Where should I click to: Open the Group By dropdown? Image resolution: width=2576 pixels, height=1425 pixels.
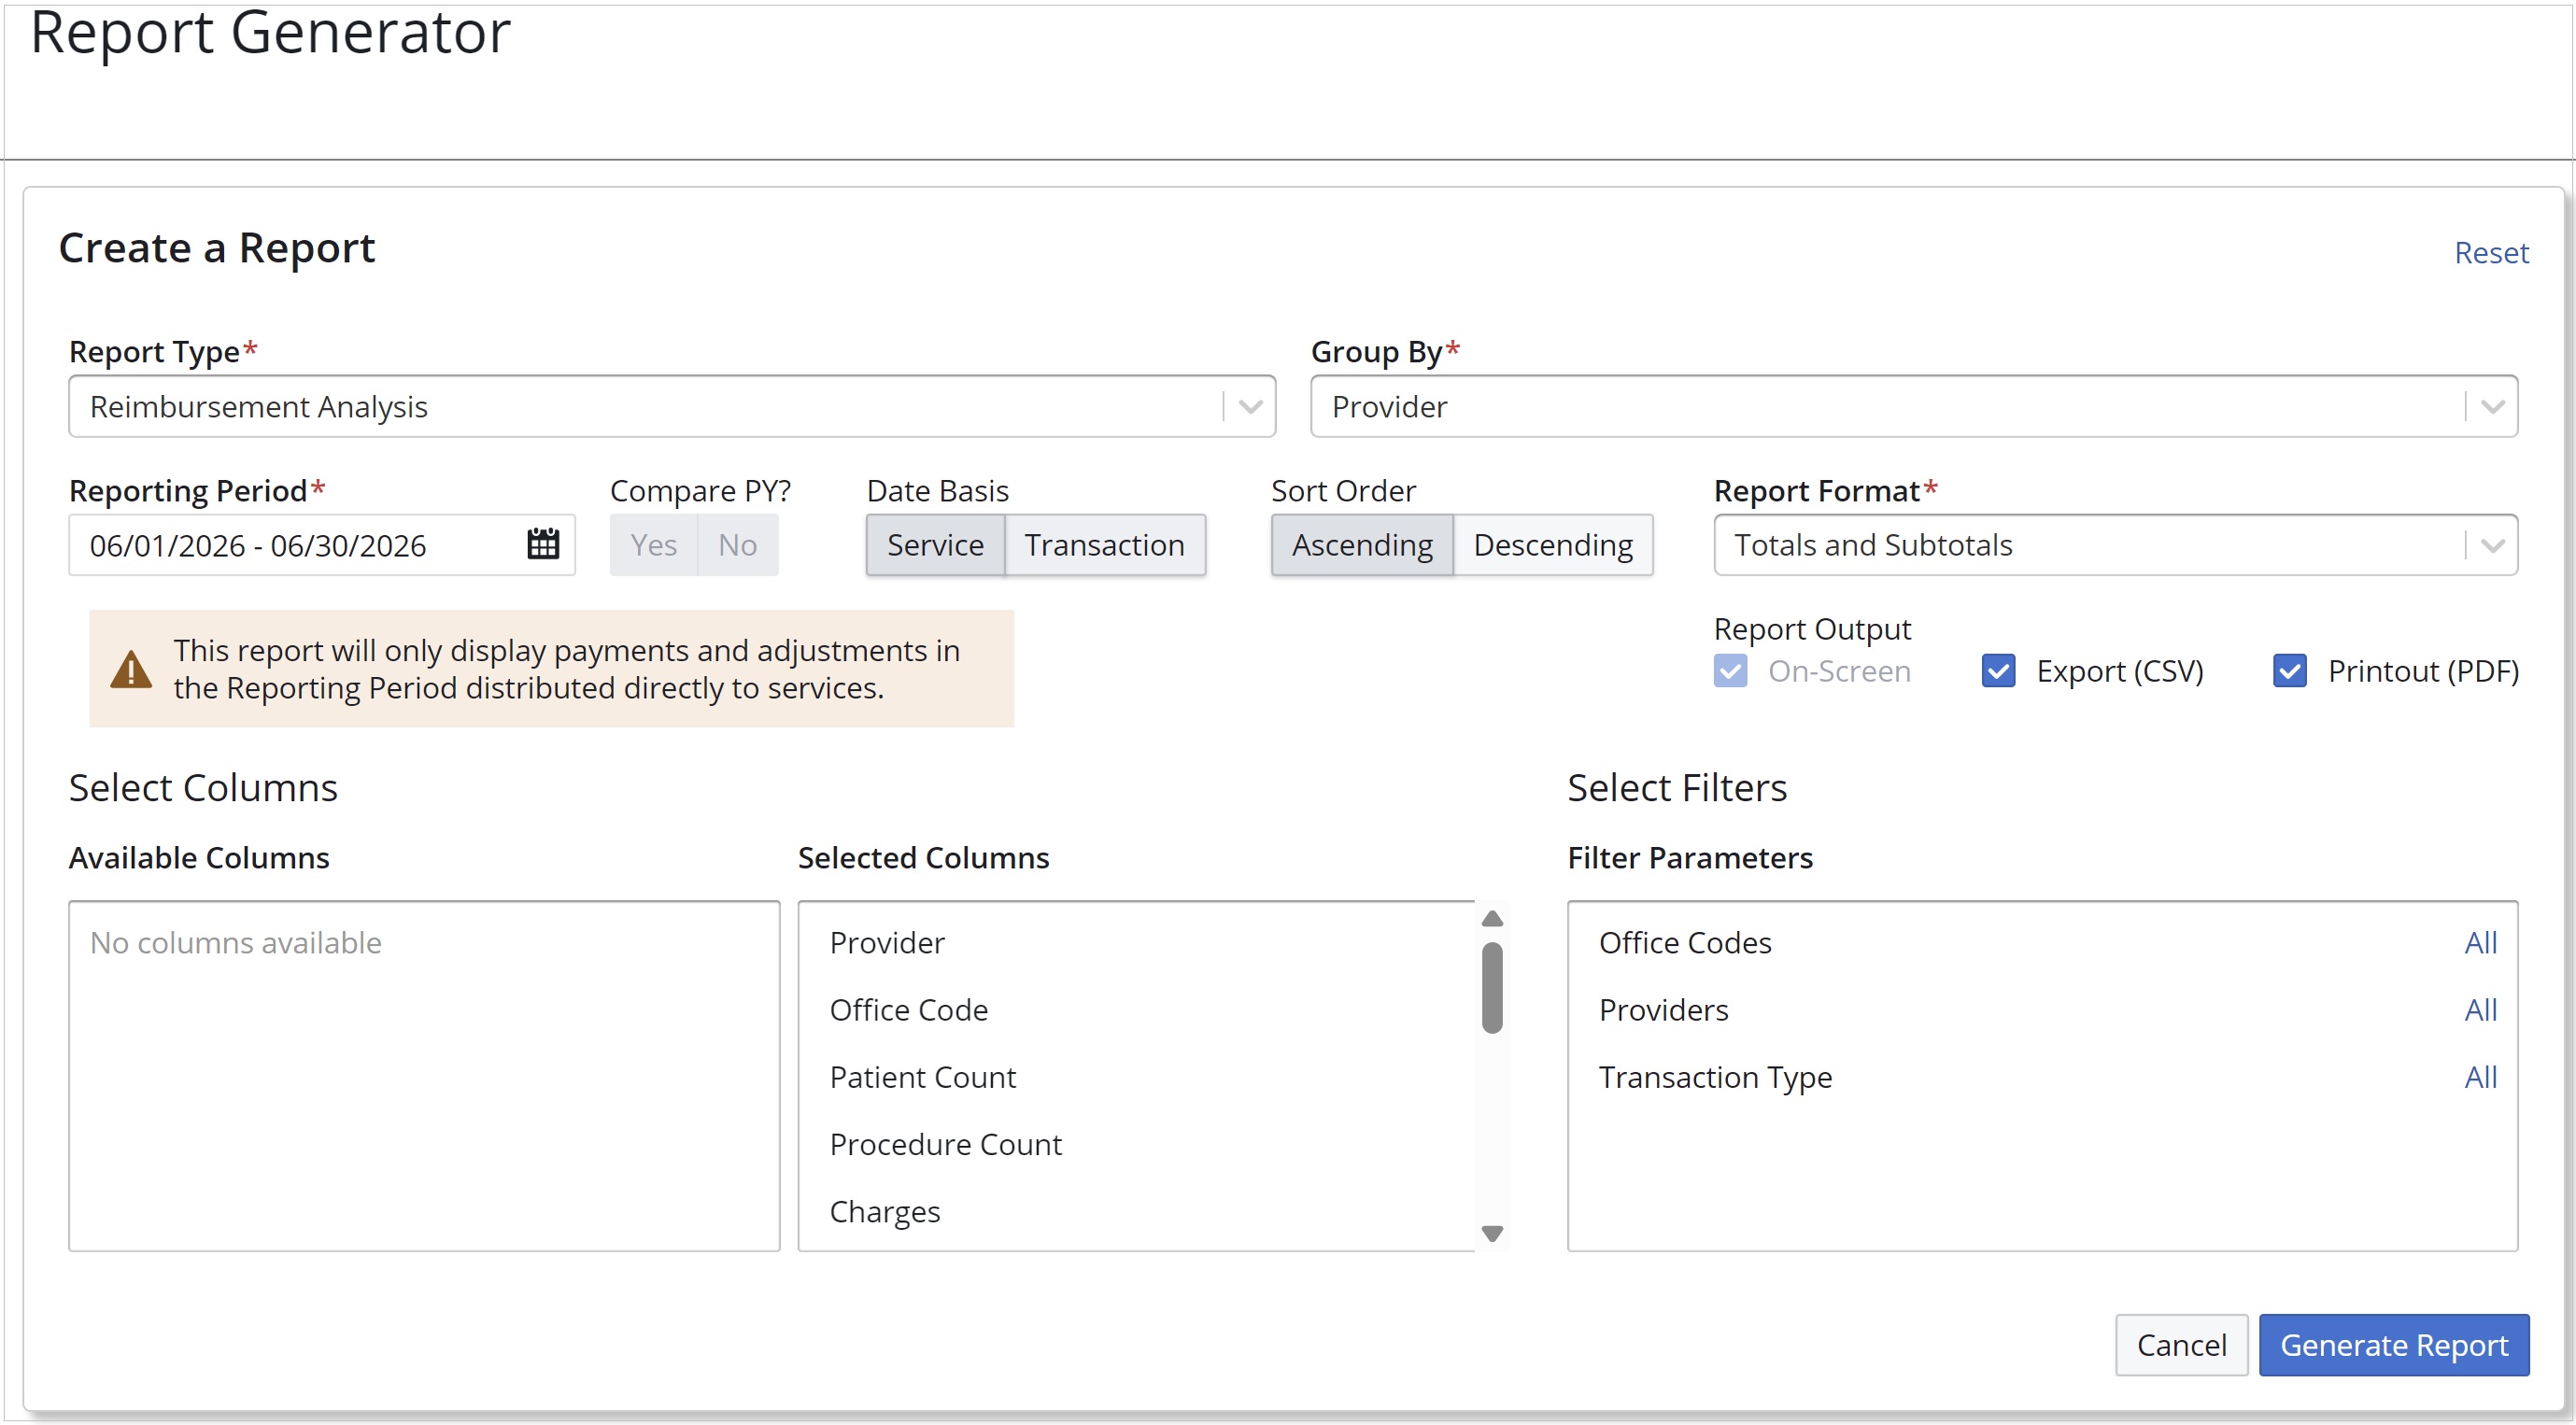click(1914, 406)
